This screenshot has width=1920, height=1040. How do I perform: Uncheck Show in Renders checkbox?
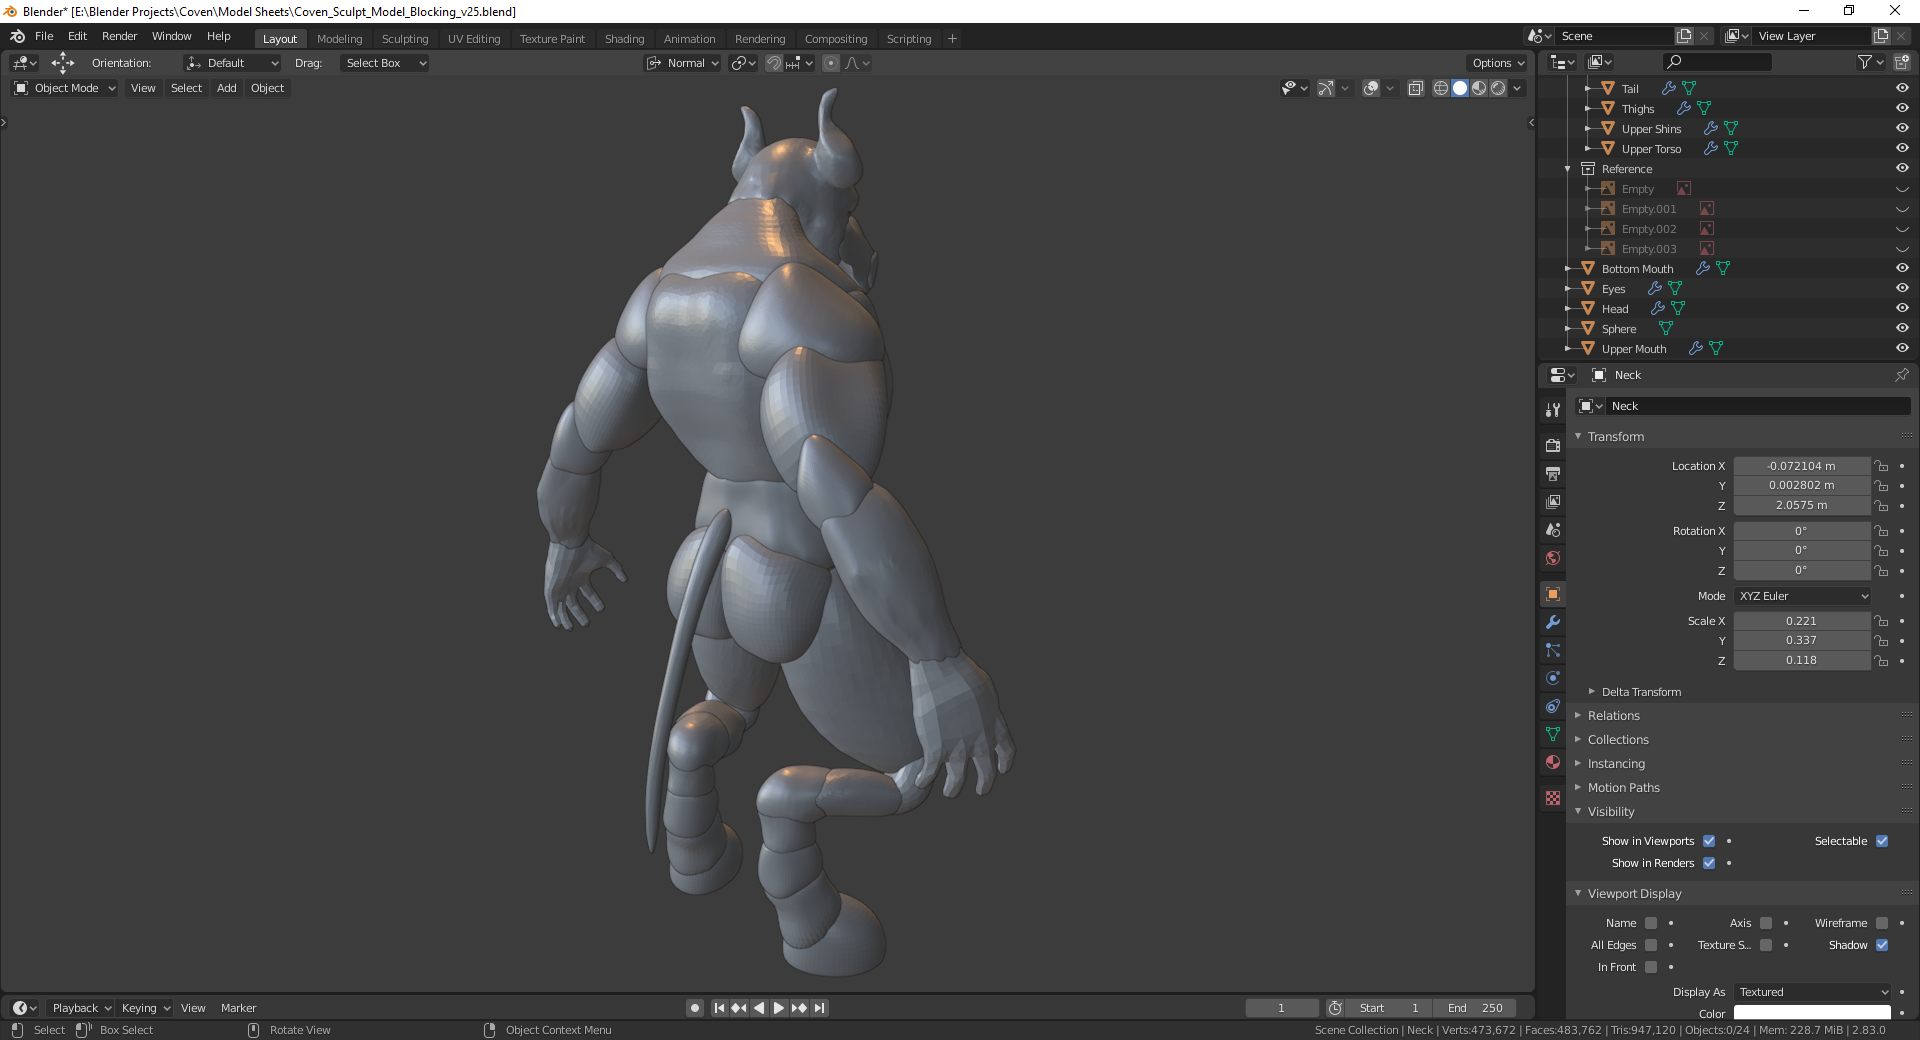(x=1709, y=863)
